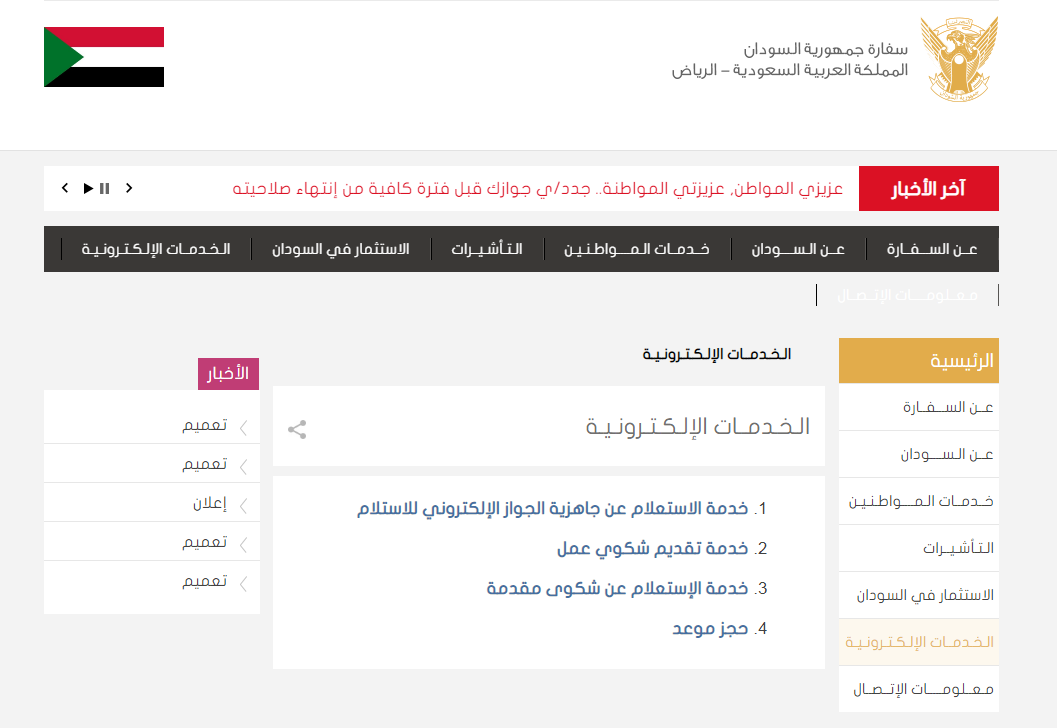Click the إعلان item in the news list
This screenshot has width=1057, height=728.
(x=209, y=504)
